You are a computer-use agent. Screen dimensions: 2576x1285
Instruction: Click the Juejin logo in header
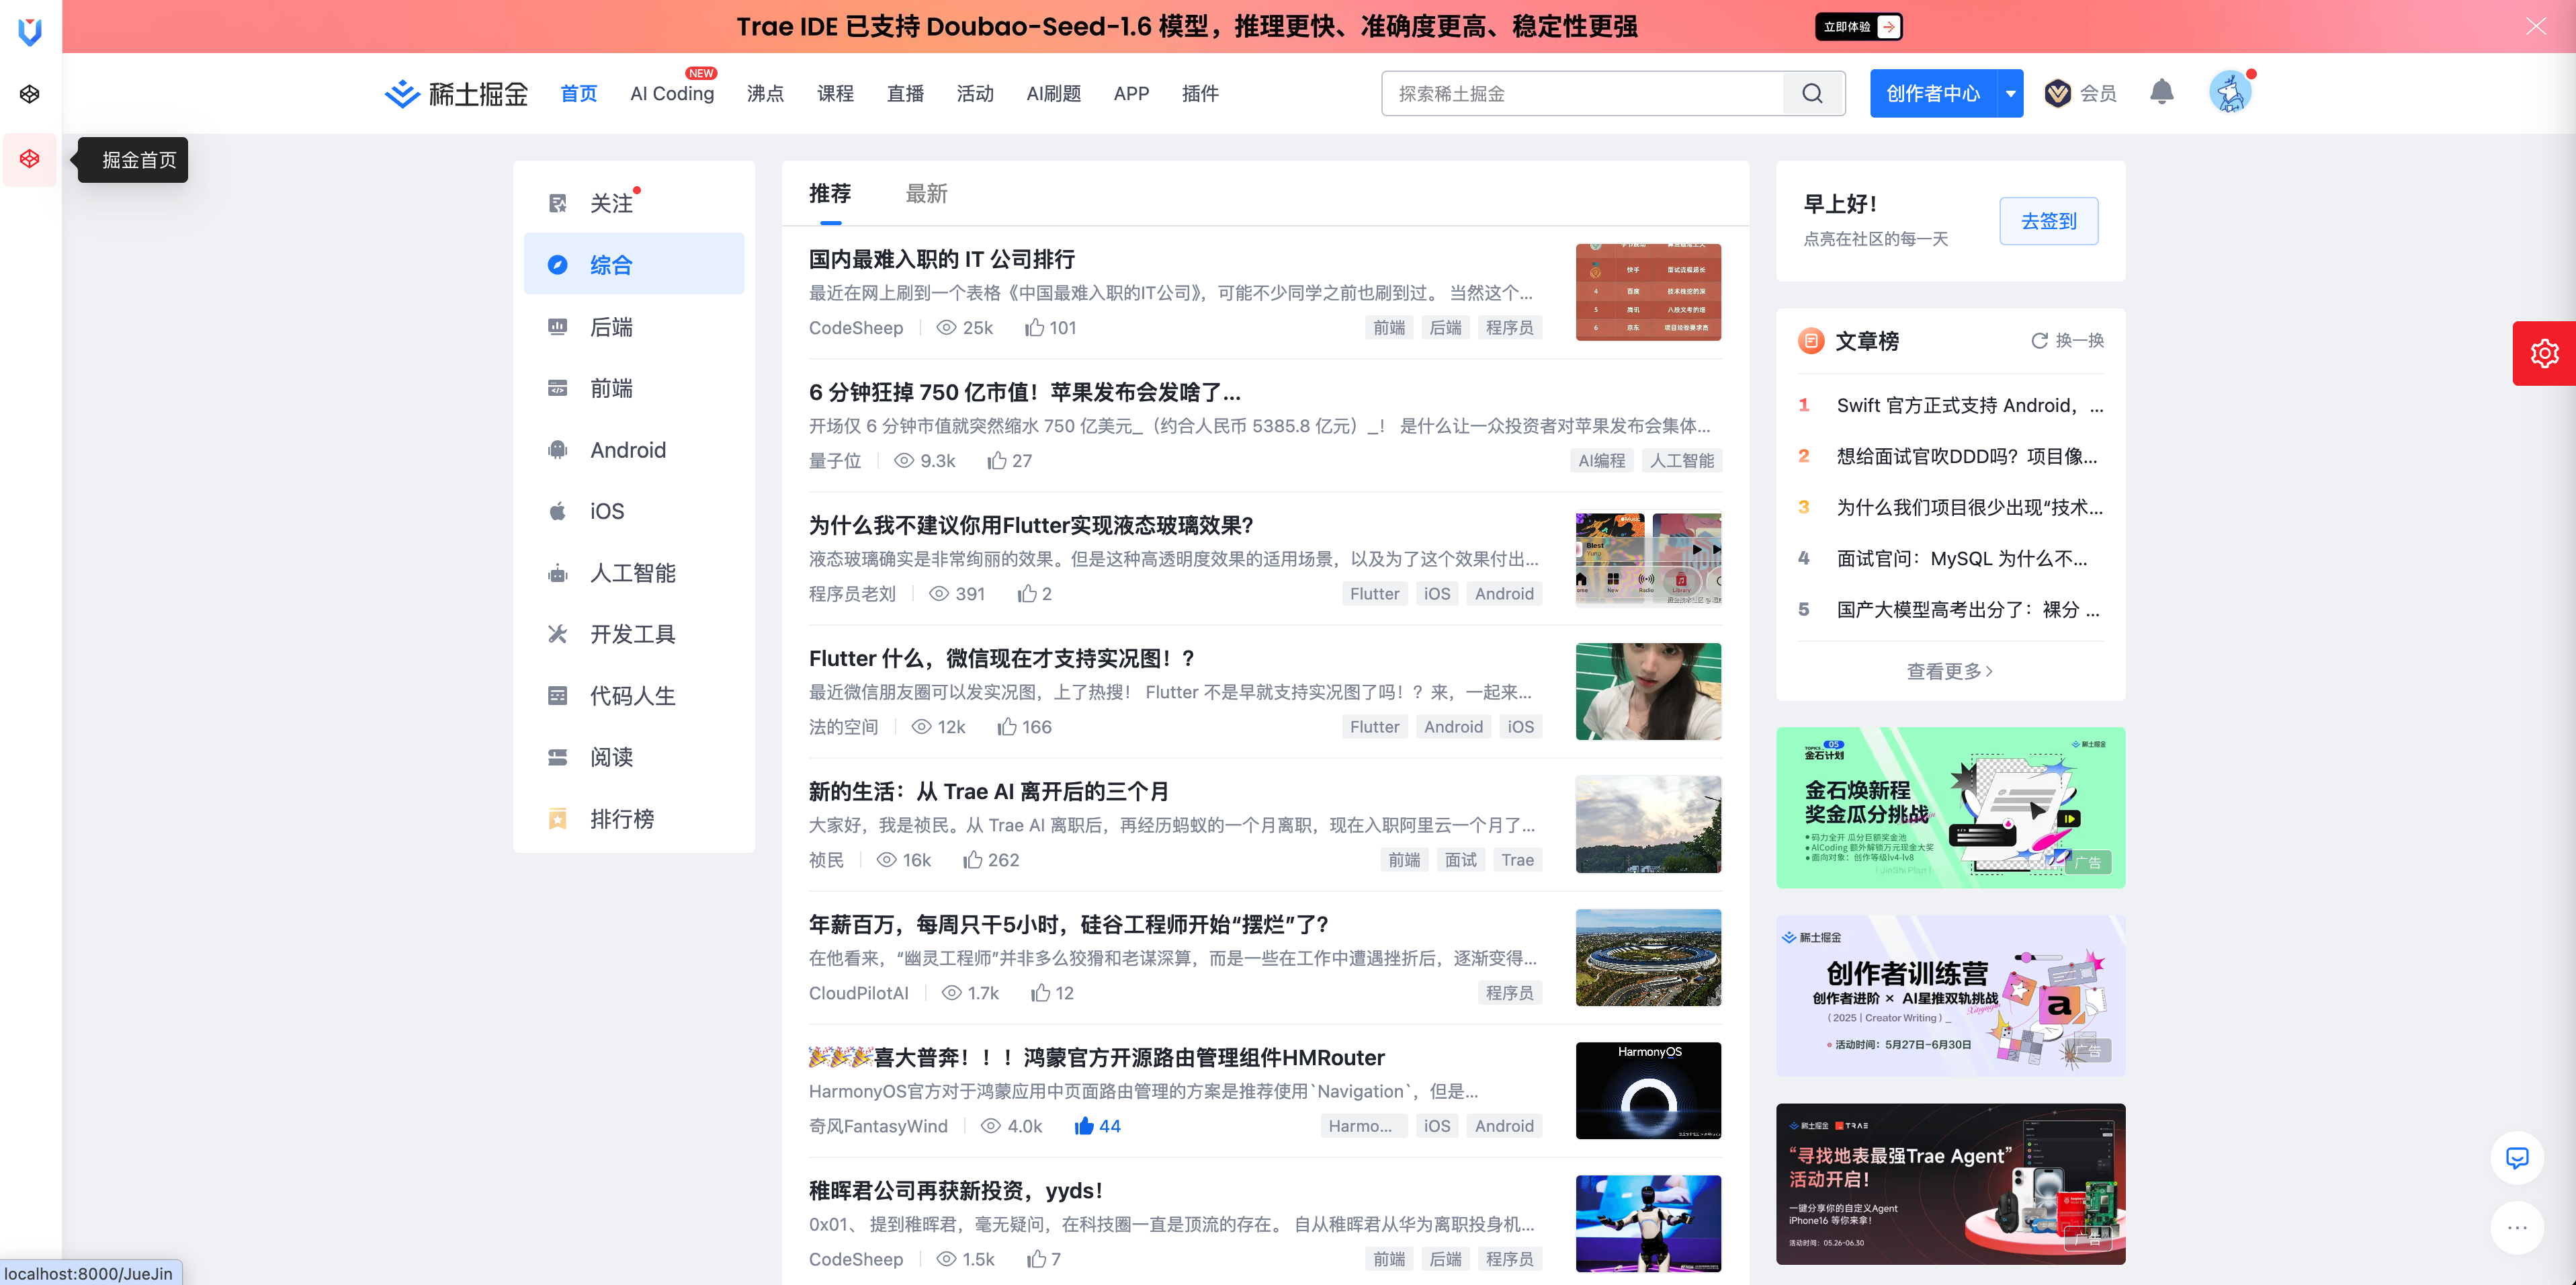[456, 93]
